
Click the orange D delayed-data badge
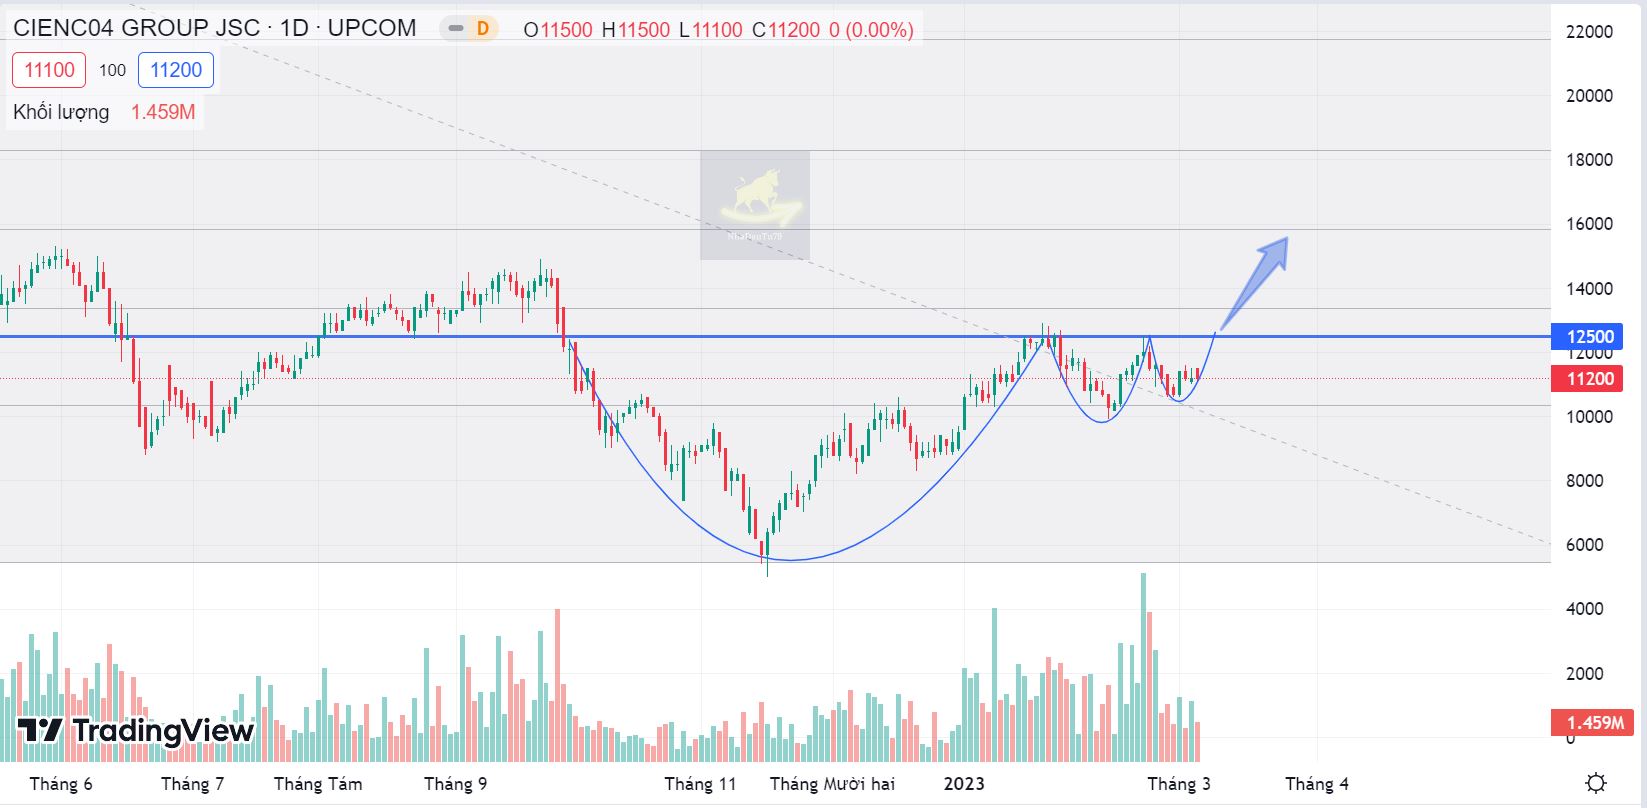click(x=483, y=29)
